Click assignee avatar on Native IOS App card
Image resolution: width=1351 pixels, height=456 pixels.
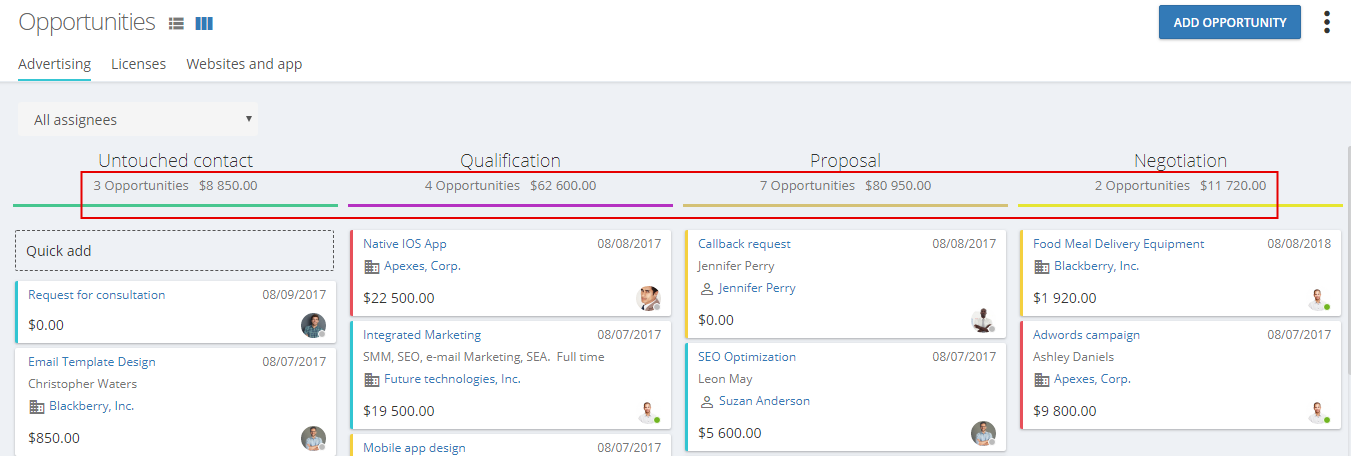click(648, 298)
